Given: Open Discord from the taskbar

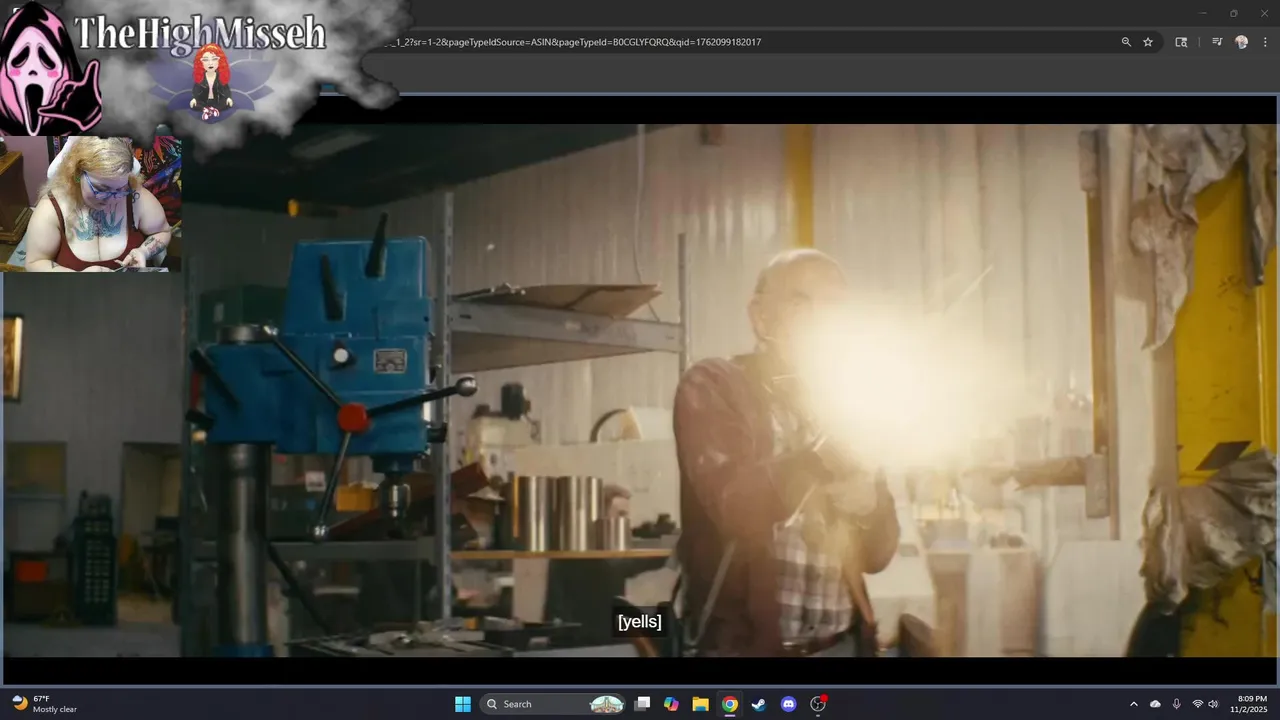Looking at the screenshot, I should pyautogui.click(x=788, y=704).
